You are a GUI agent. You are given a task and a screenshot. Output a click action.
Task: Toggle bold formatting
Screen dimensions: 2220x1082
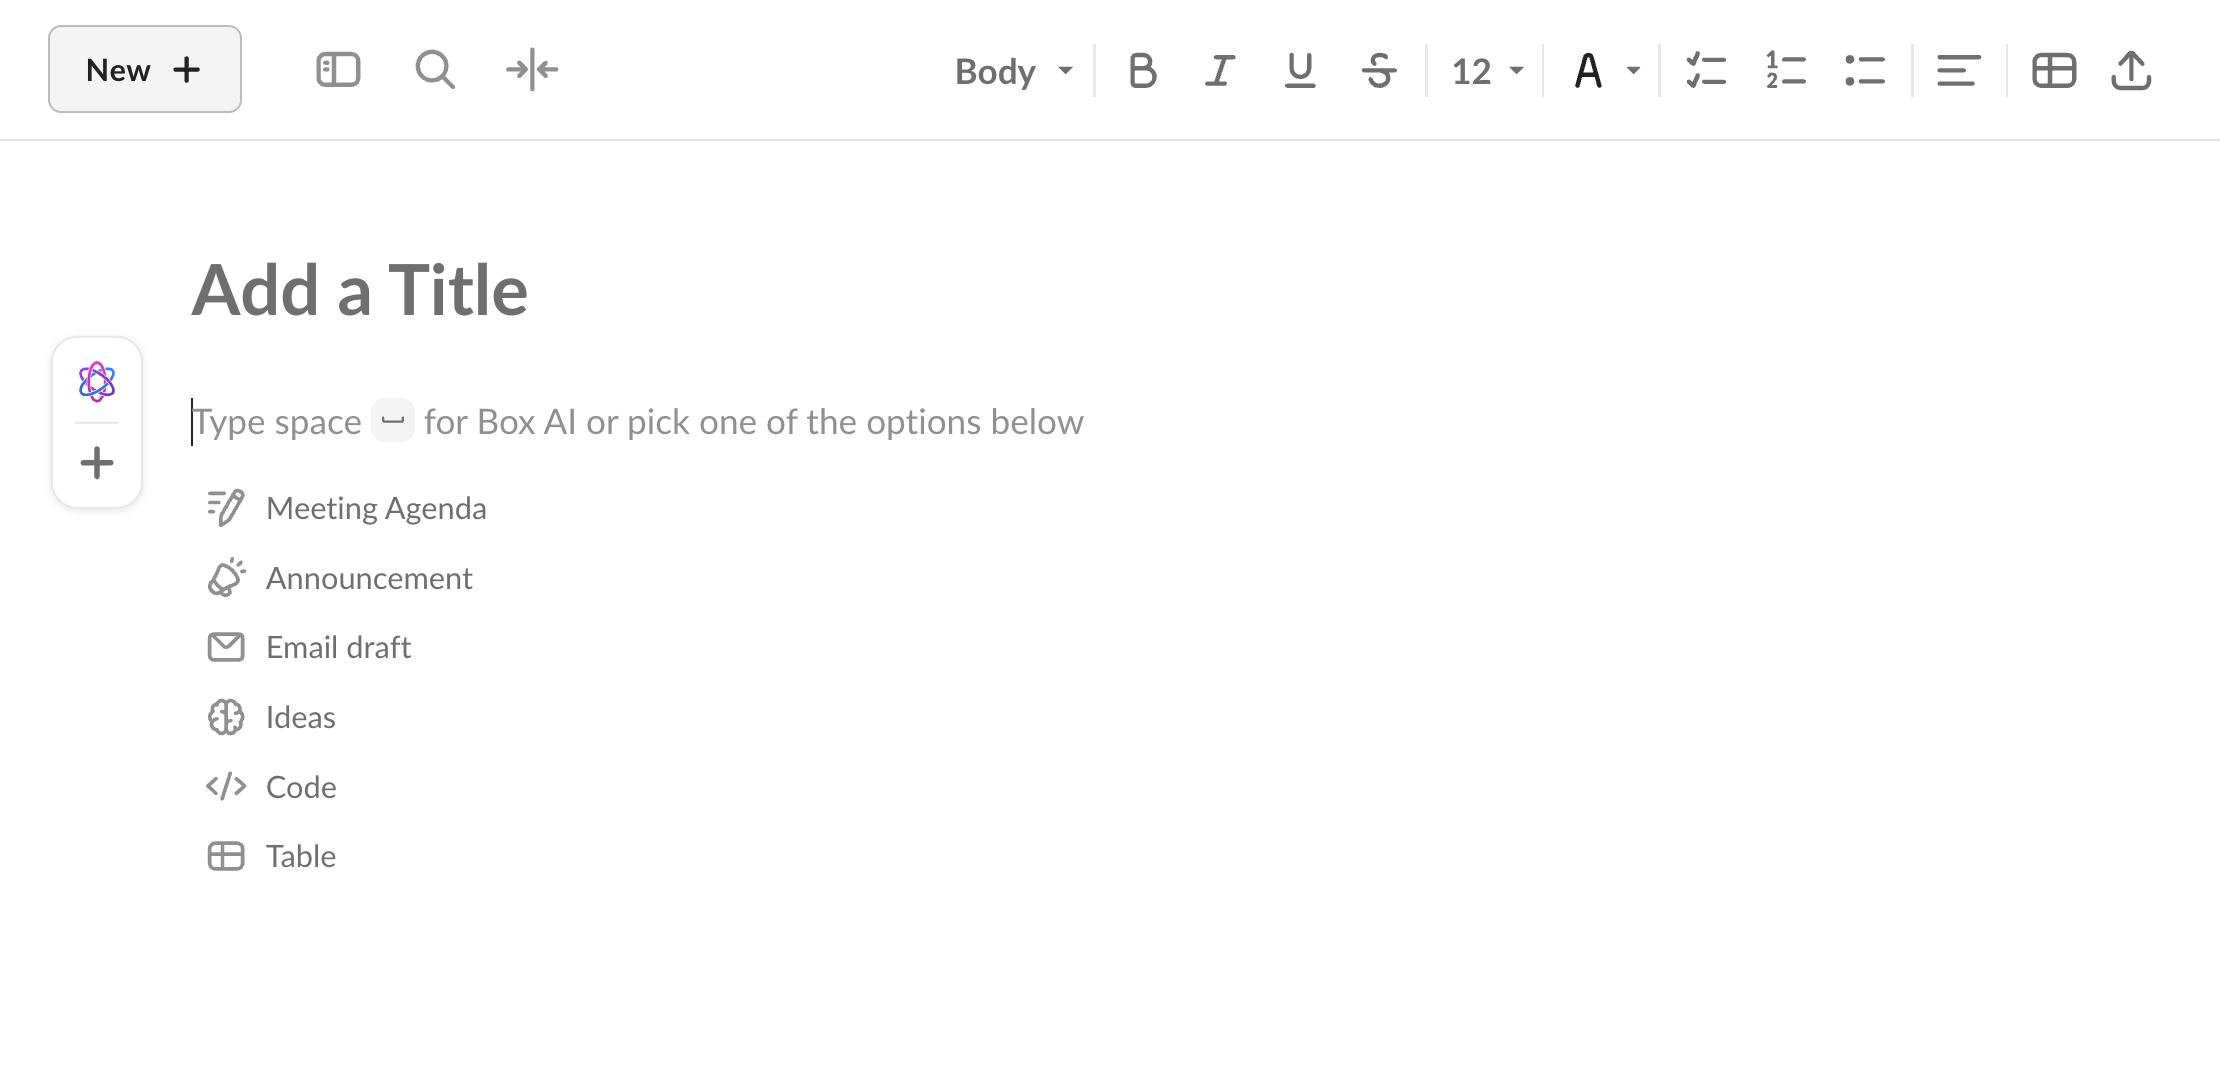point(1142,71)
